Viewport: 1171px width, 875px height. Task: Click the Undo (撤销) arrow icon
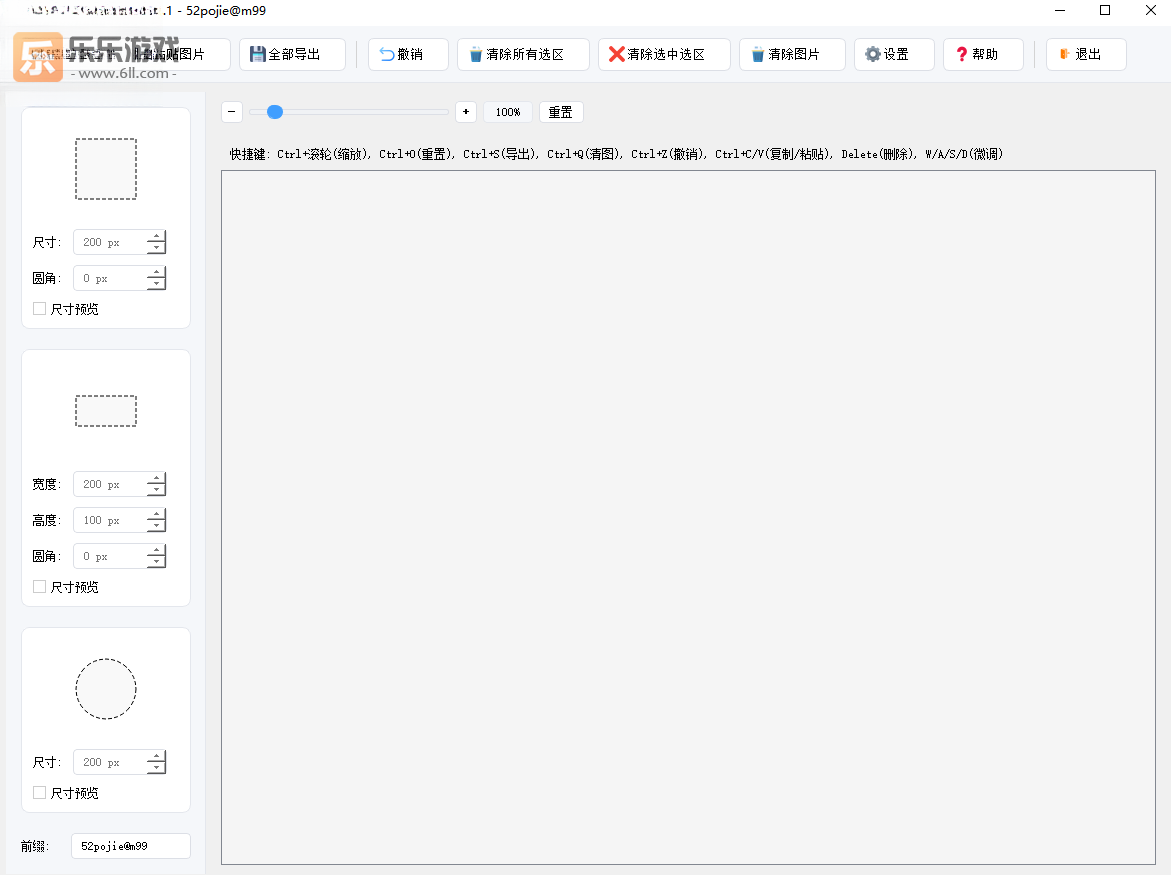pos(387,55)
